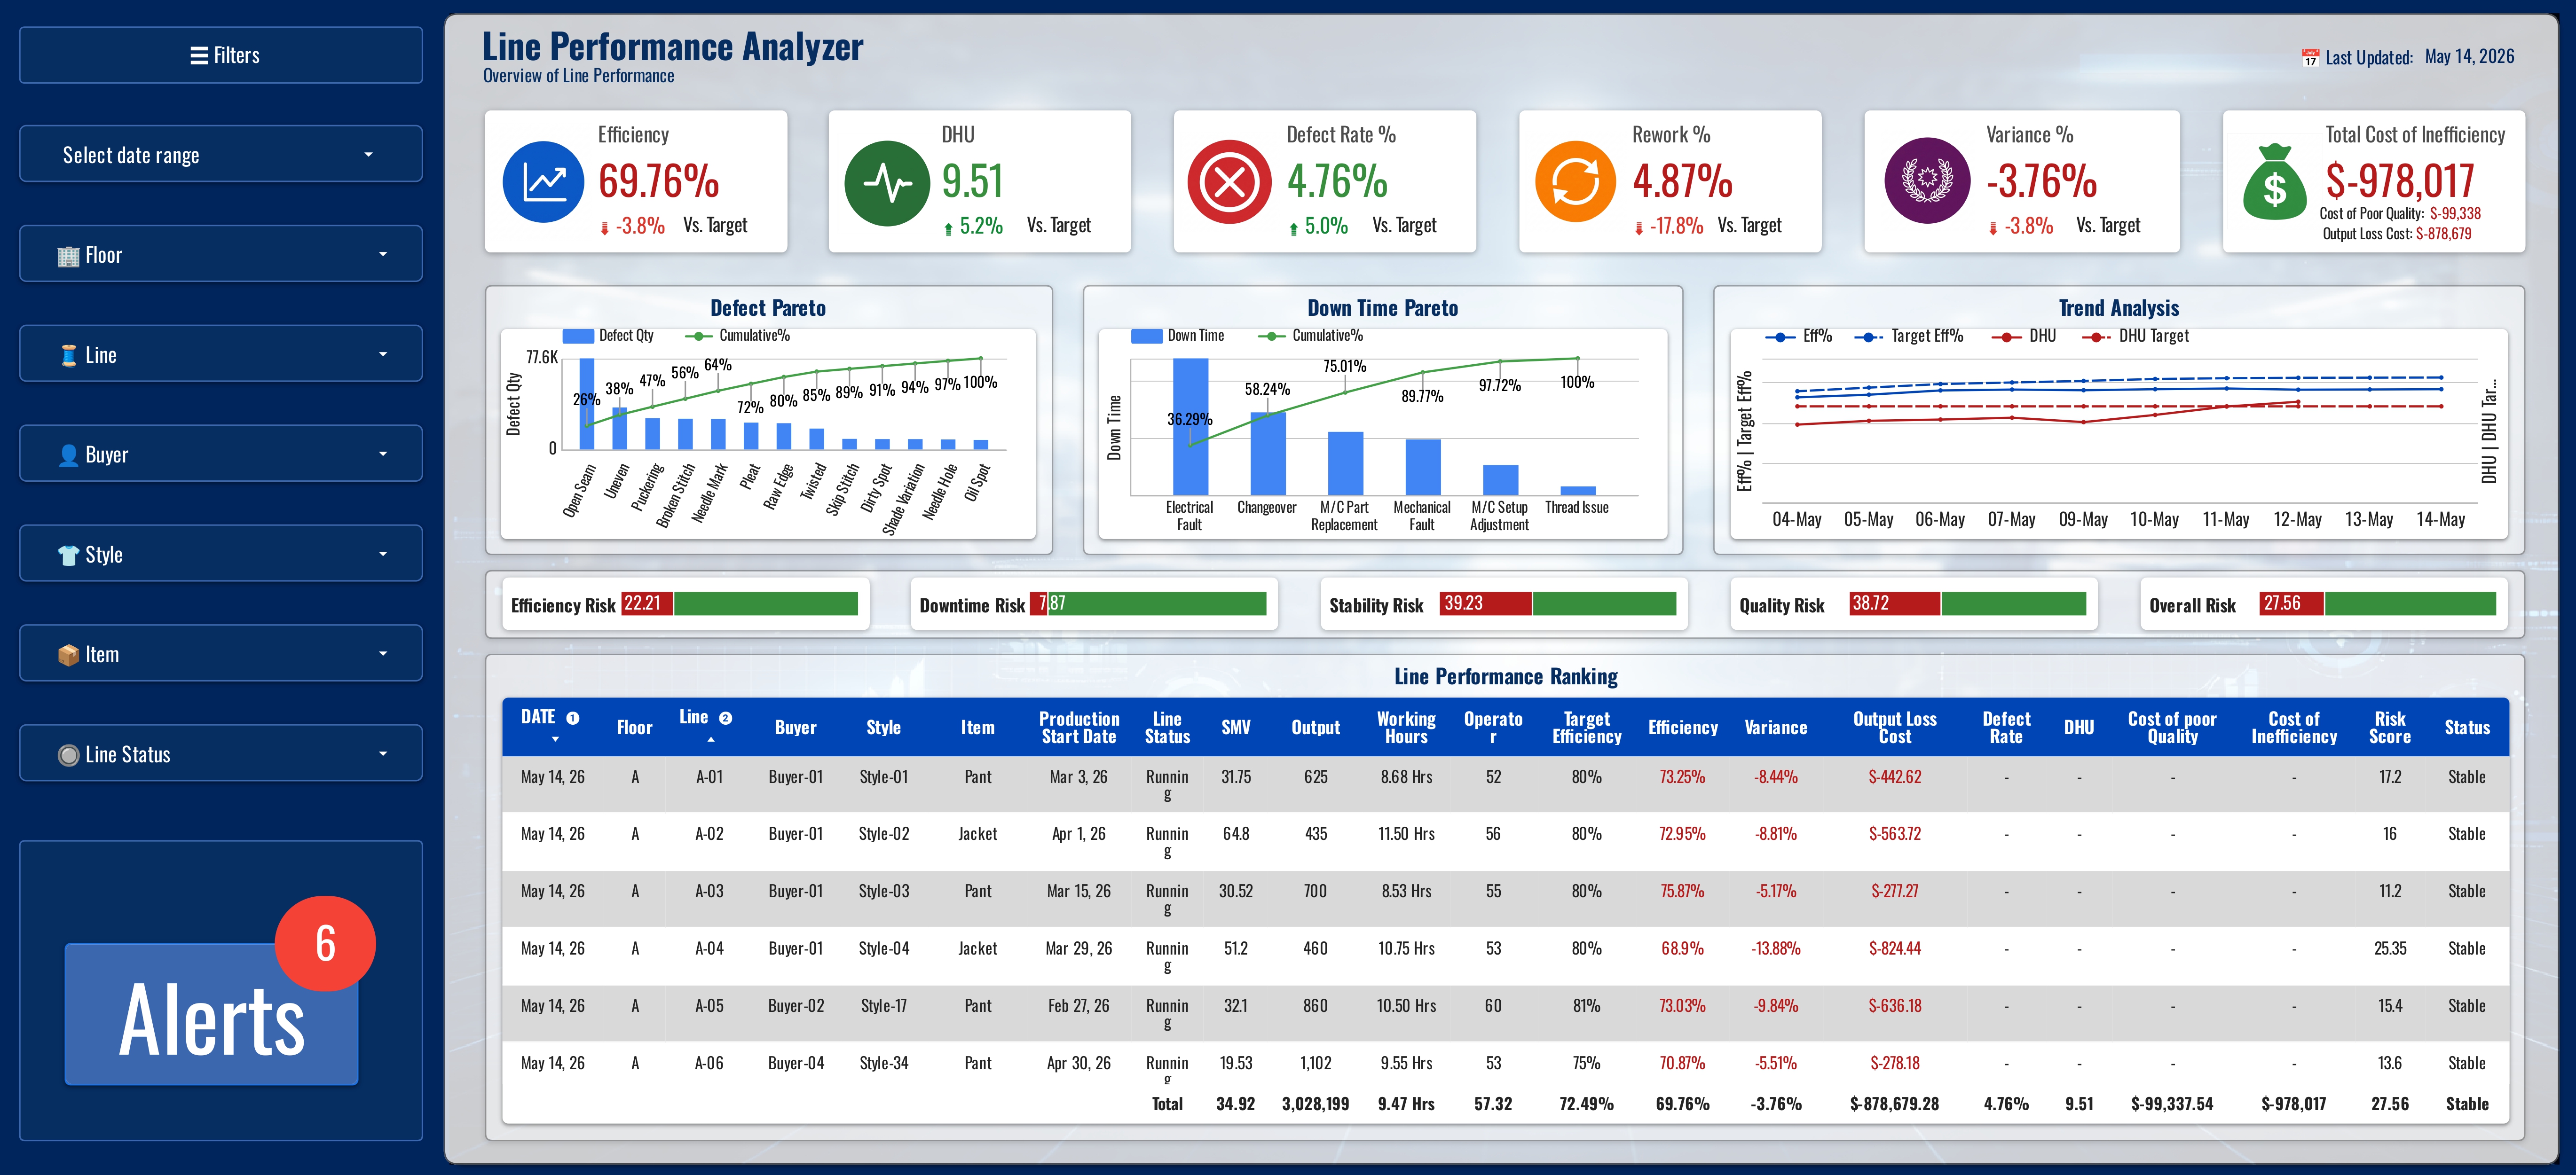Click the 25.35 risk score cell
2576x1175 pixels.
coord(2390,948)
